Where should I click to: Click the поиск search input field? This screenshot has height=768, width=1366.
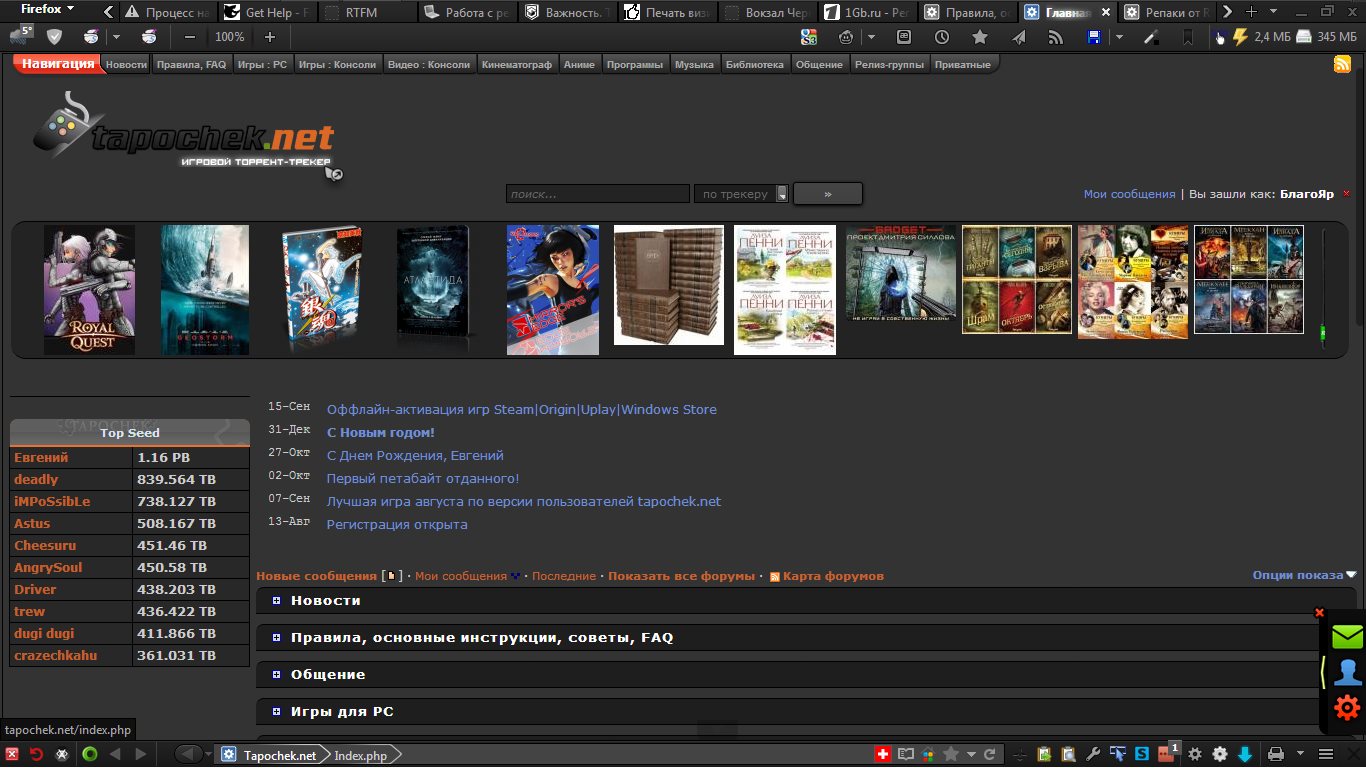(x=597, y=193)
